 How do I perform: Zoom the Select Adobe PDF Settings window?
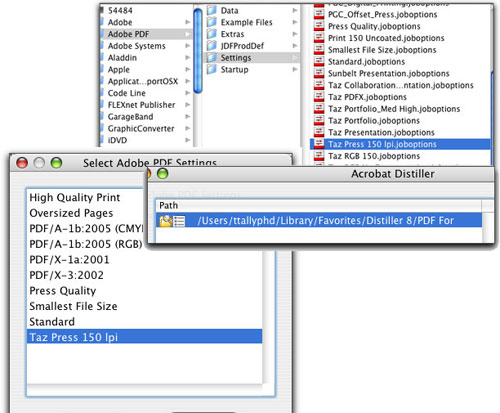56,163
